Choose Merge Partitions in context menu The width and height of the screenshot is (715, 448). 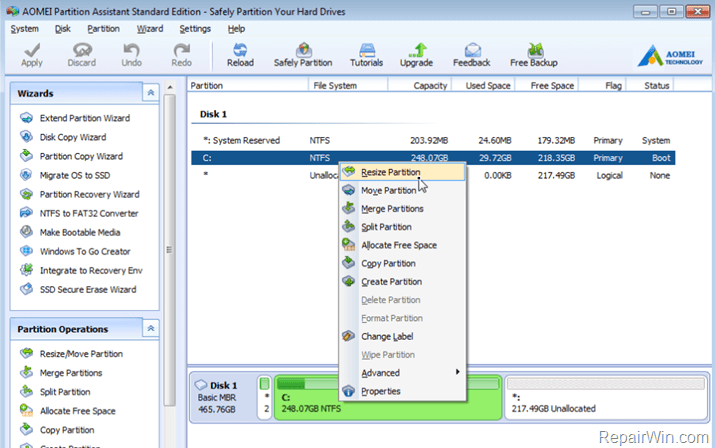click(403, 208)
